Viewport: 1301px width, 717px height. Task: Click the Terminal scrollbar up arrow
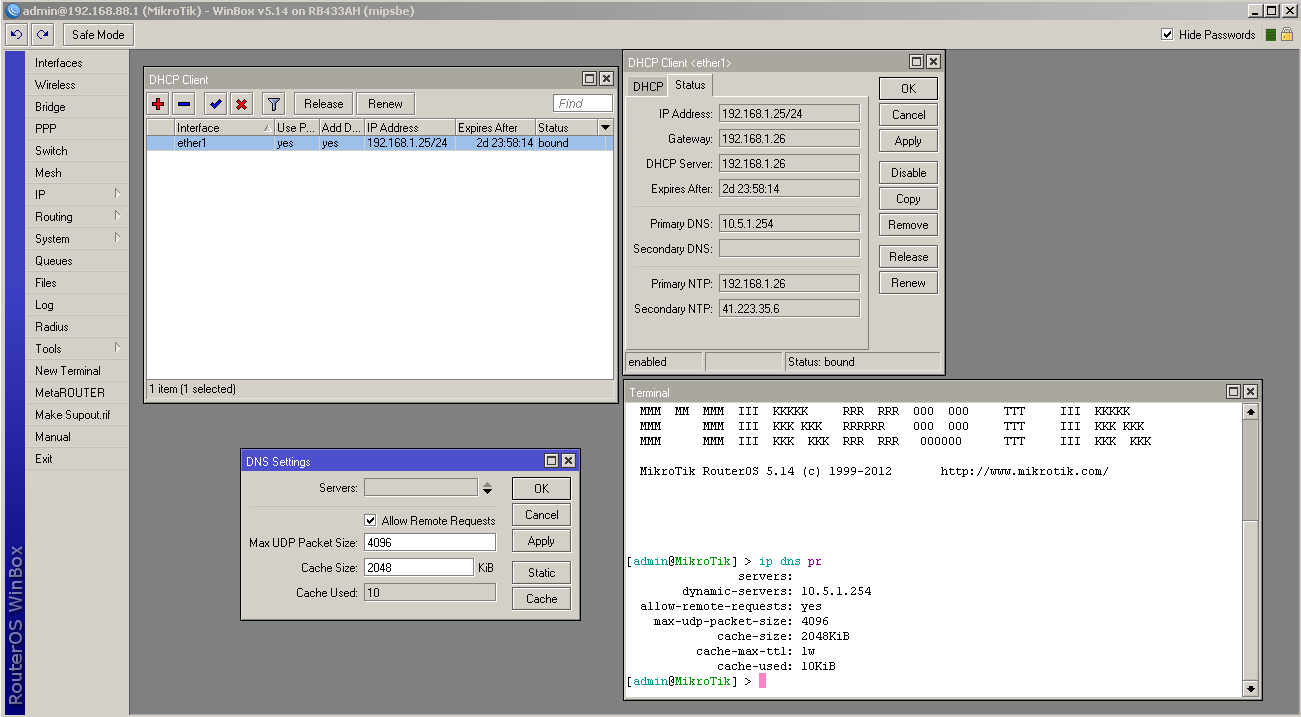tap(1250, 412)
